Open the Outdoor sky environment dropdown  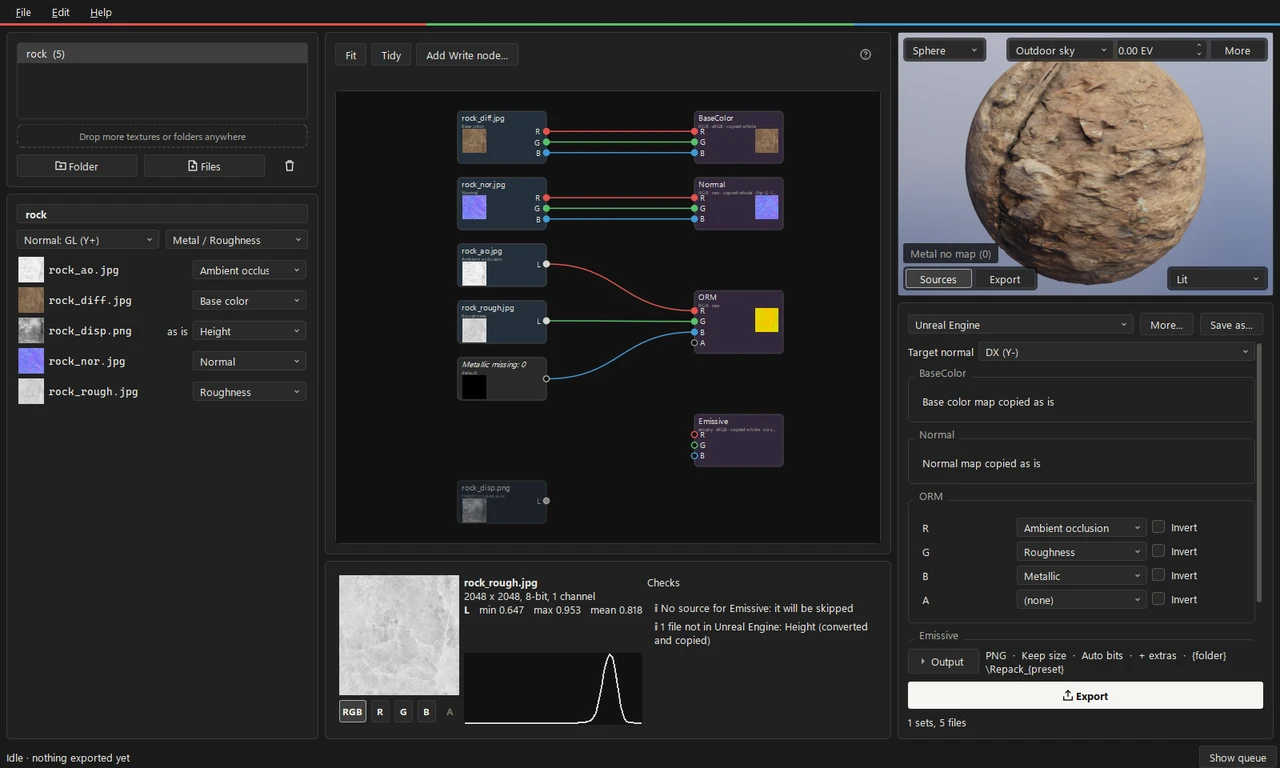[1060, 50]
